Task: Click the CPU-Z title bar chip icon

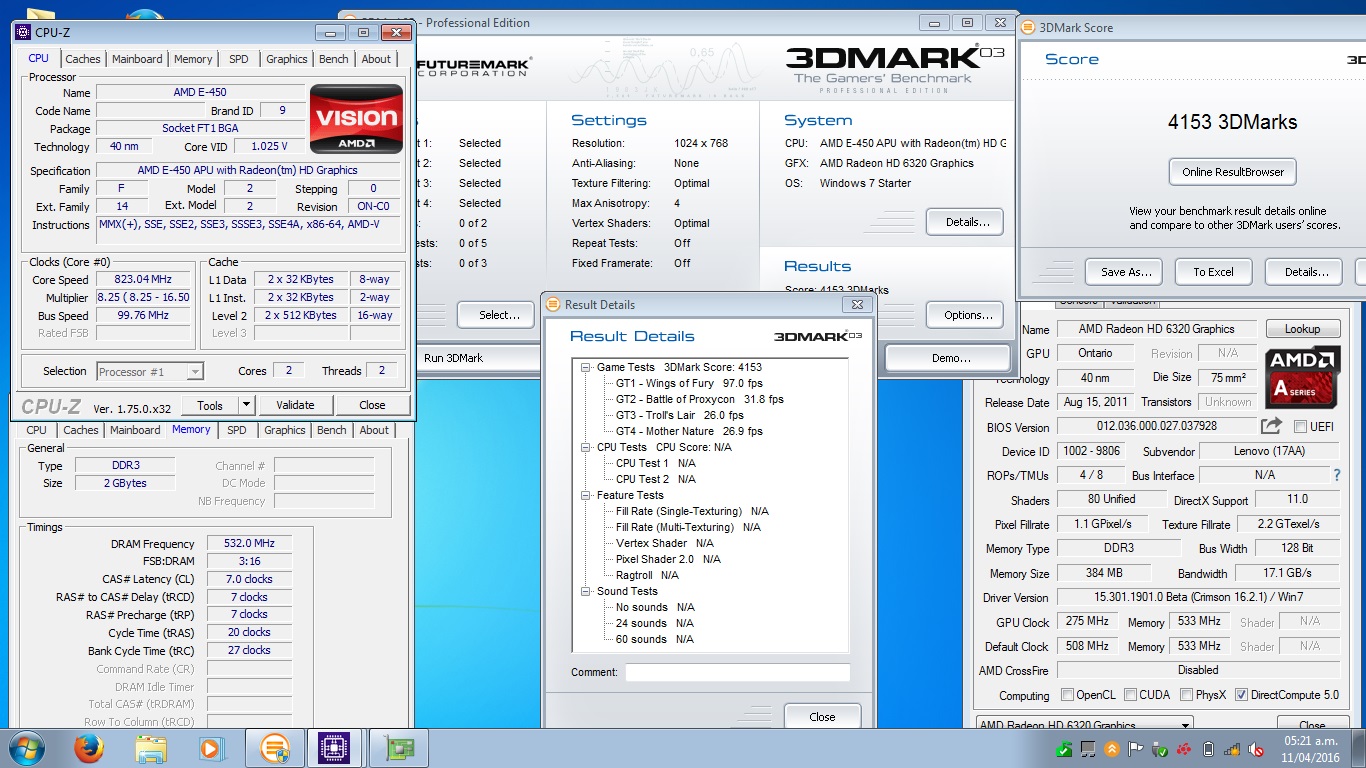Action: tap(22, 32)
